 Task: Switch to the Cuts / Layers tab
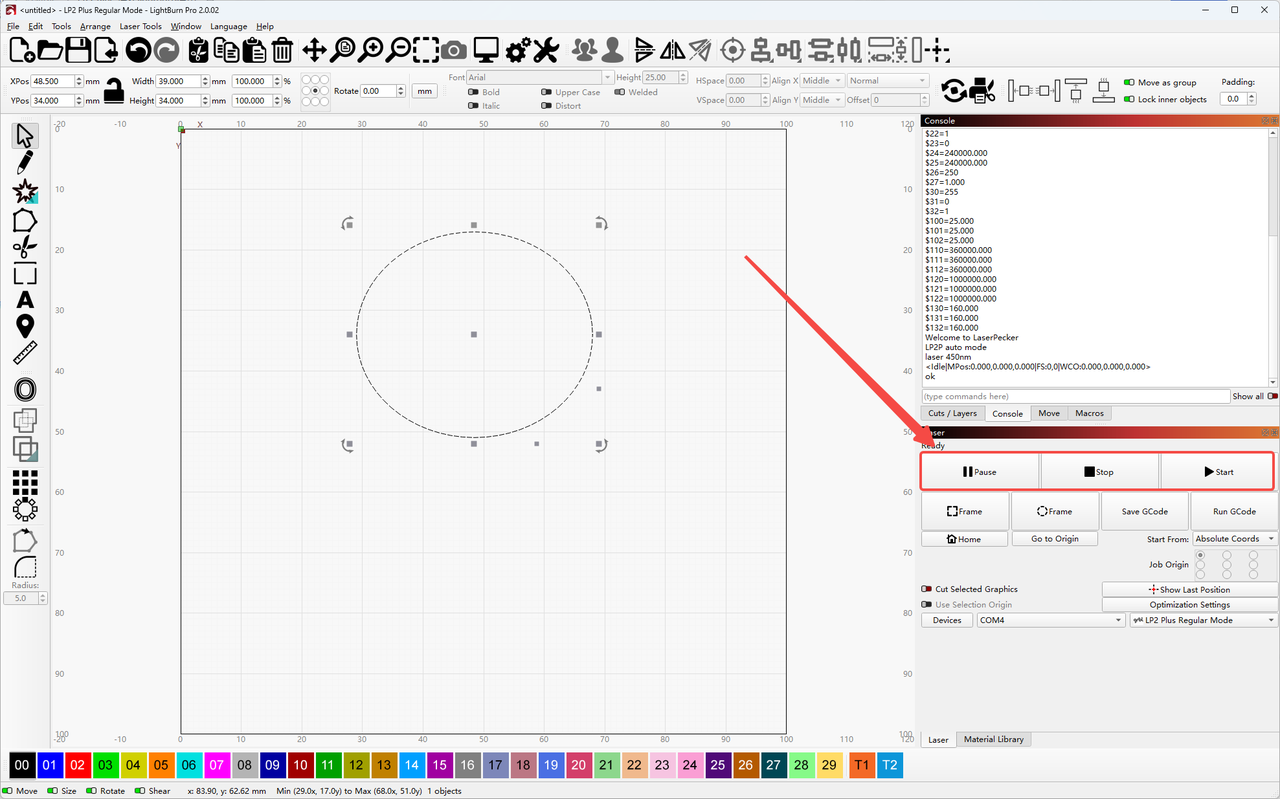[952, 413]
